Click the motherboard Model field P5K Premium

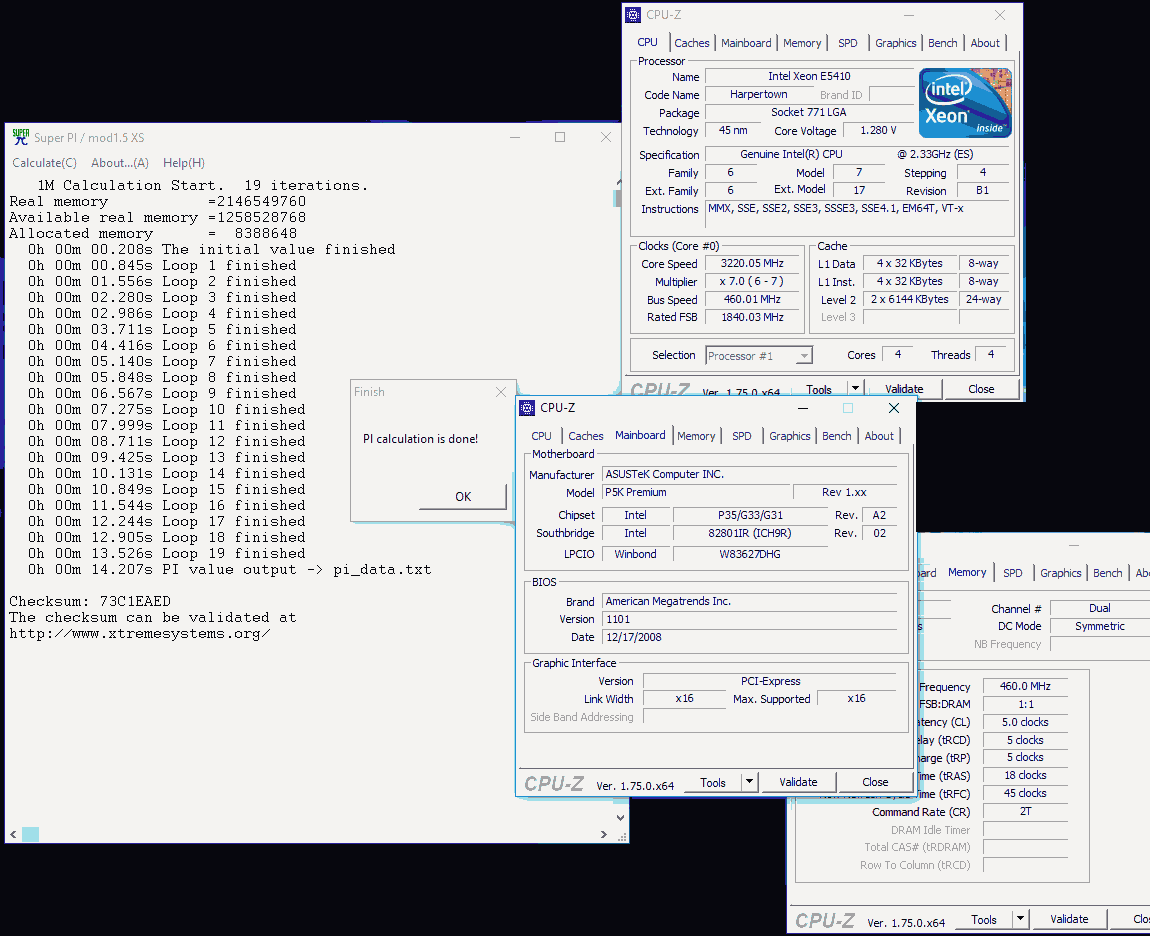(697, 492)
